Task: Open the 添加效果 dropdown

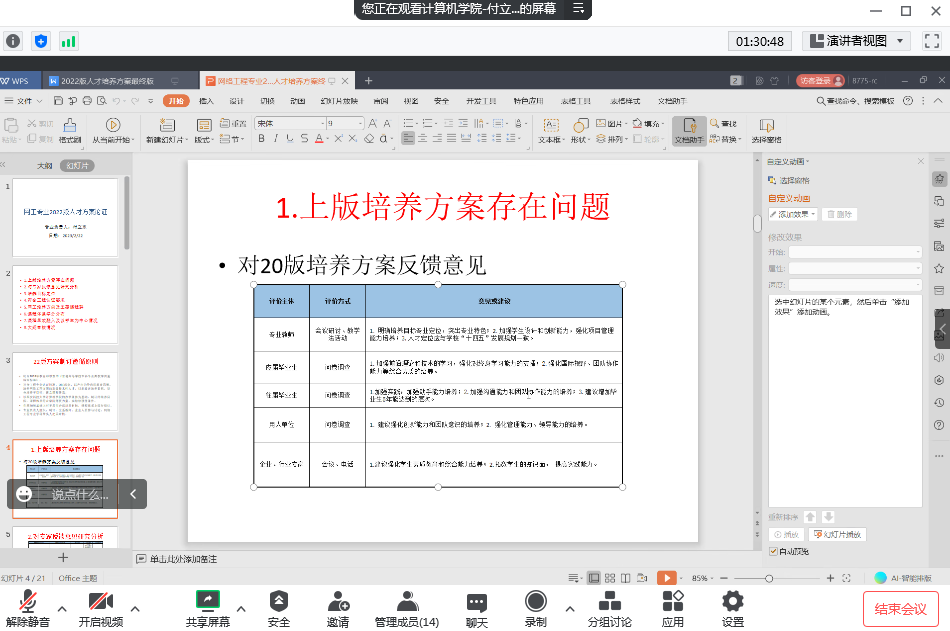Action: (x=793, y=214)
